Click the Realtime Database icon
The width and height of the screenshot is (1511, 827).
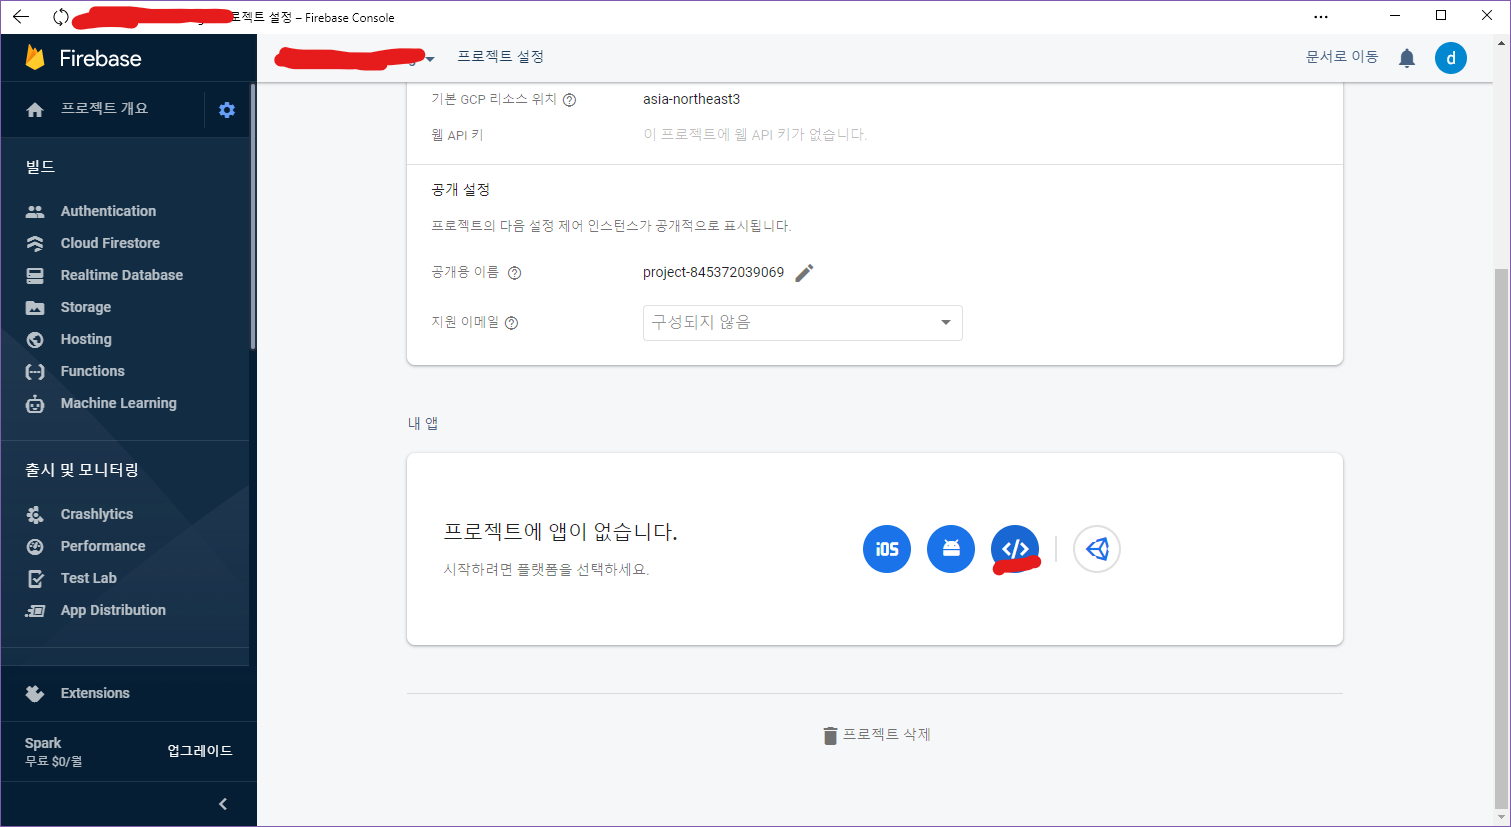(35, 275)
